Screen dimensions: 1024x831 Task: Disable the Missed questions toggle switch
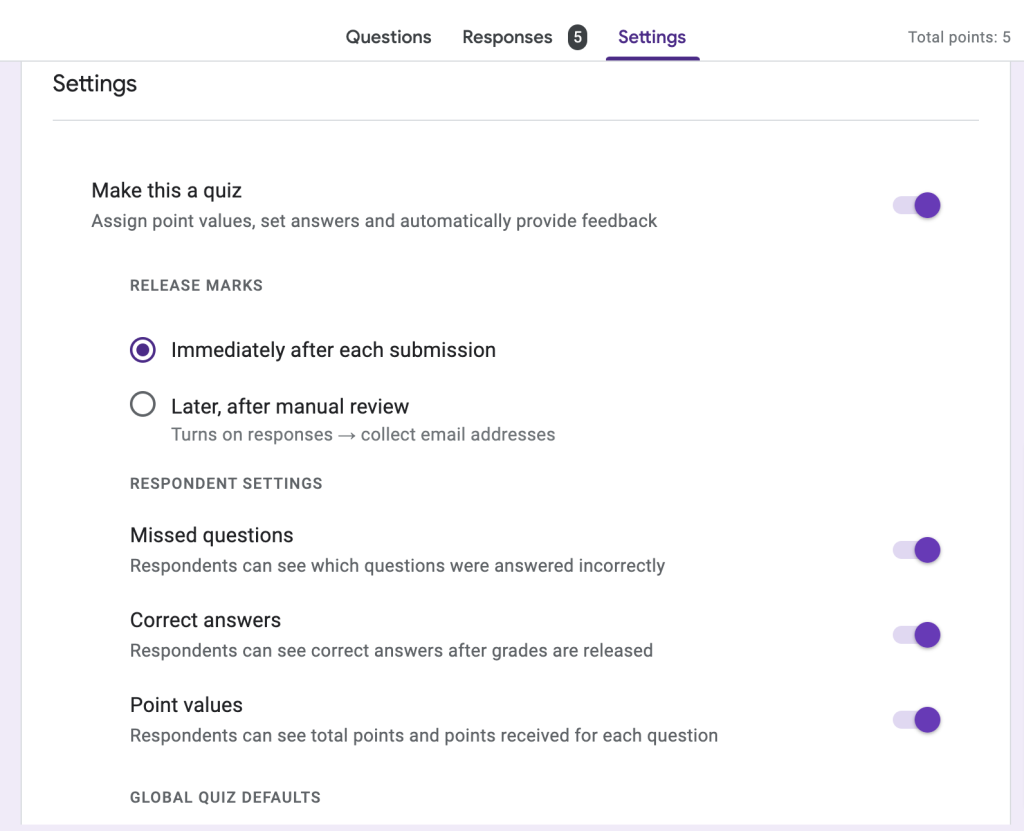click(x=917, y=550)
